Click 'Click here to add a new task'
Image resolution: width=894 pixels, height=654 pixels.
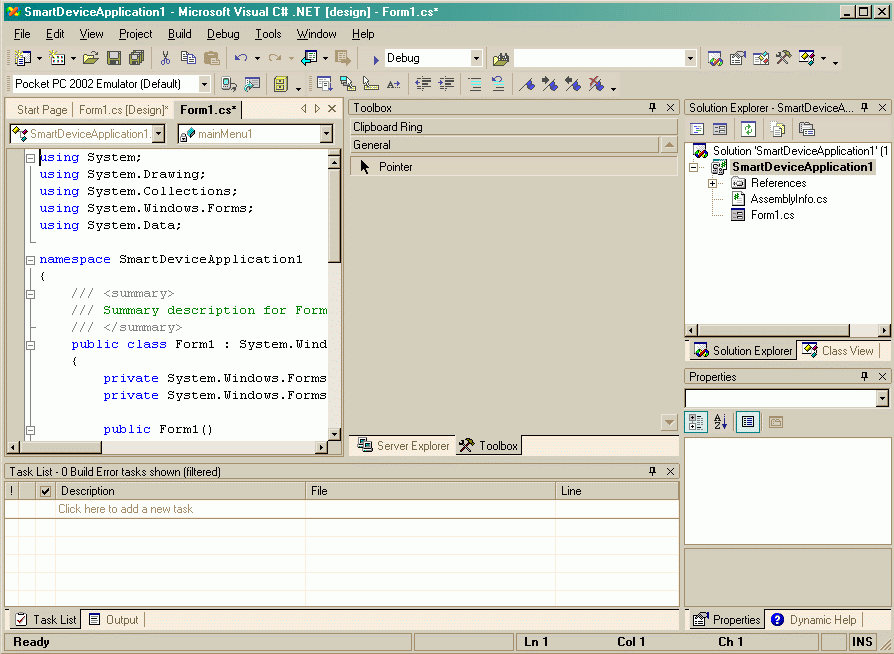(x=125, y=509)
